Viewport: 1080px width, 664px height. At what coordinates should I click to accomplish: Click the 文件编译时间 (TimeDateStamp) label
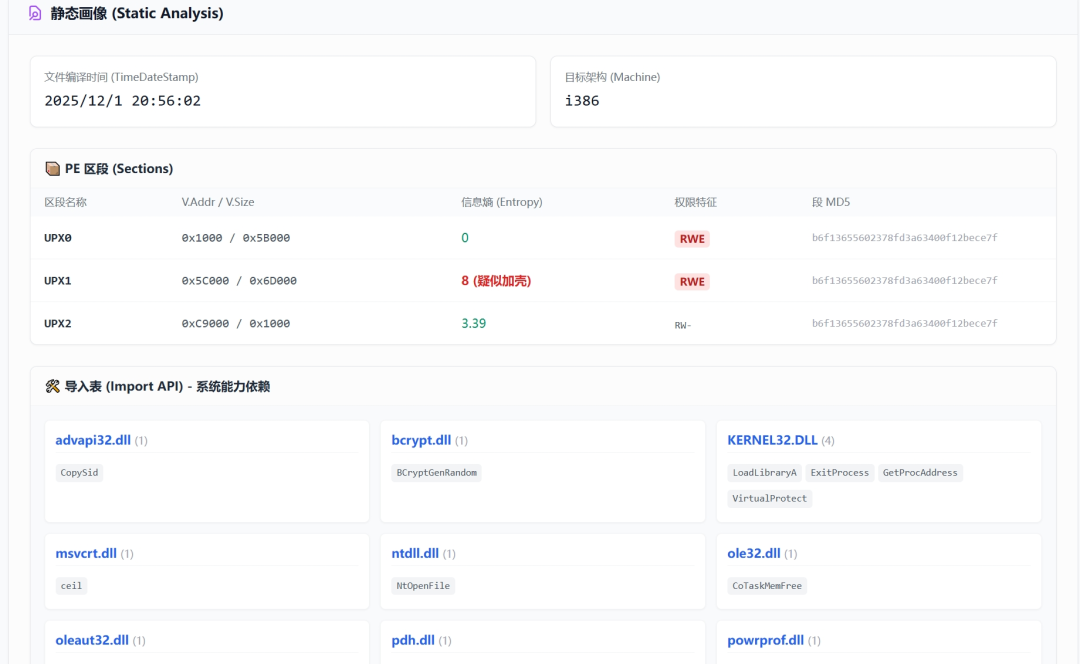(x=121, y=77)
